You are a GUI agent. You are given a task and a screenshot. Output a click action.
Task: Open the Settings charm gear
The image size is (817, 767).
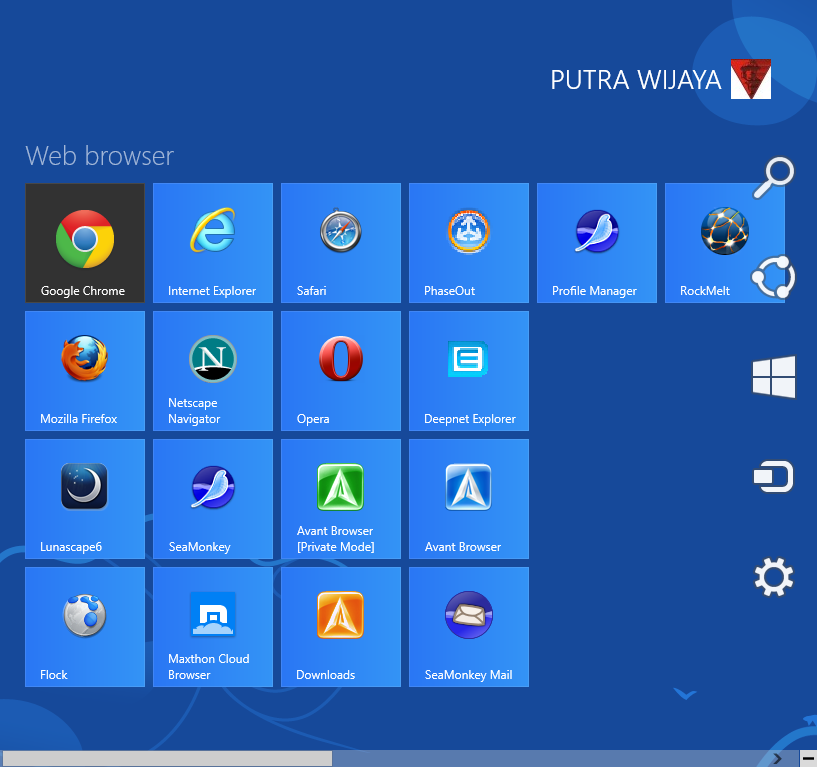click(x=773, y=577)
